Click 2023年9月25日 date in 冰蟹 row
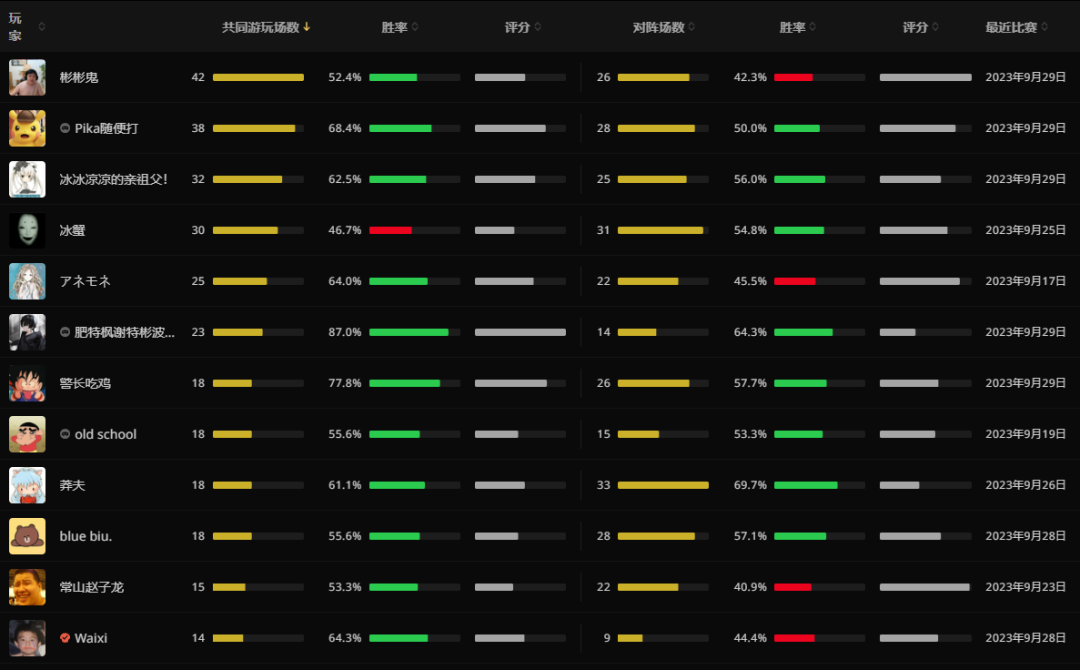The height and width of the screenshot is (670, 1080). [1026, 230]
